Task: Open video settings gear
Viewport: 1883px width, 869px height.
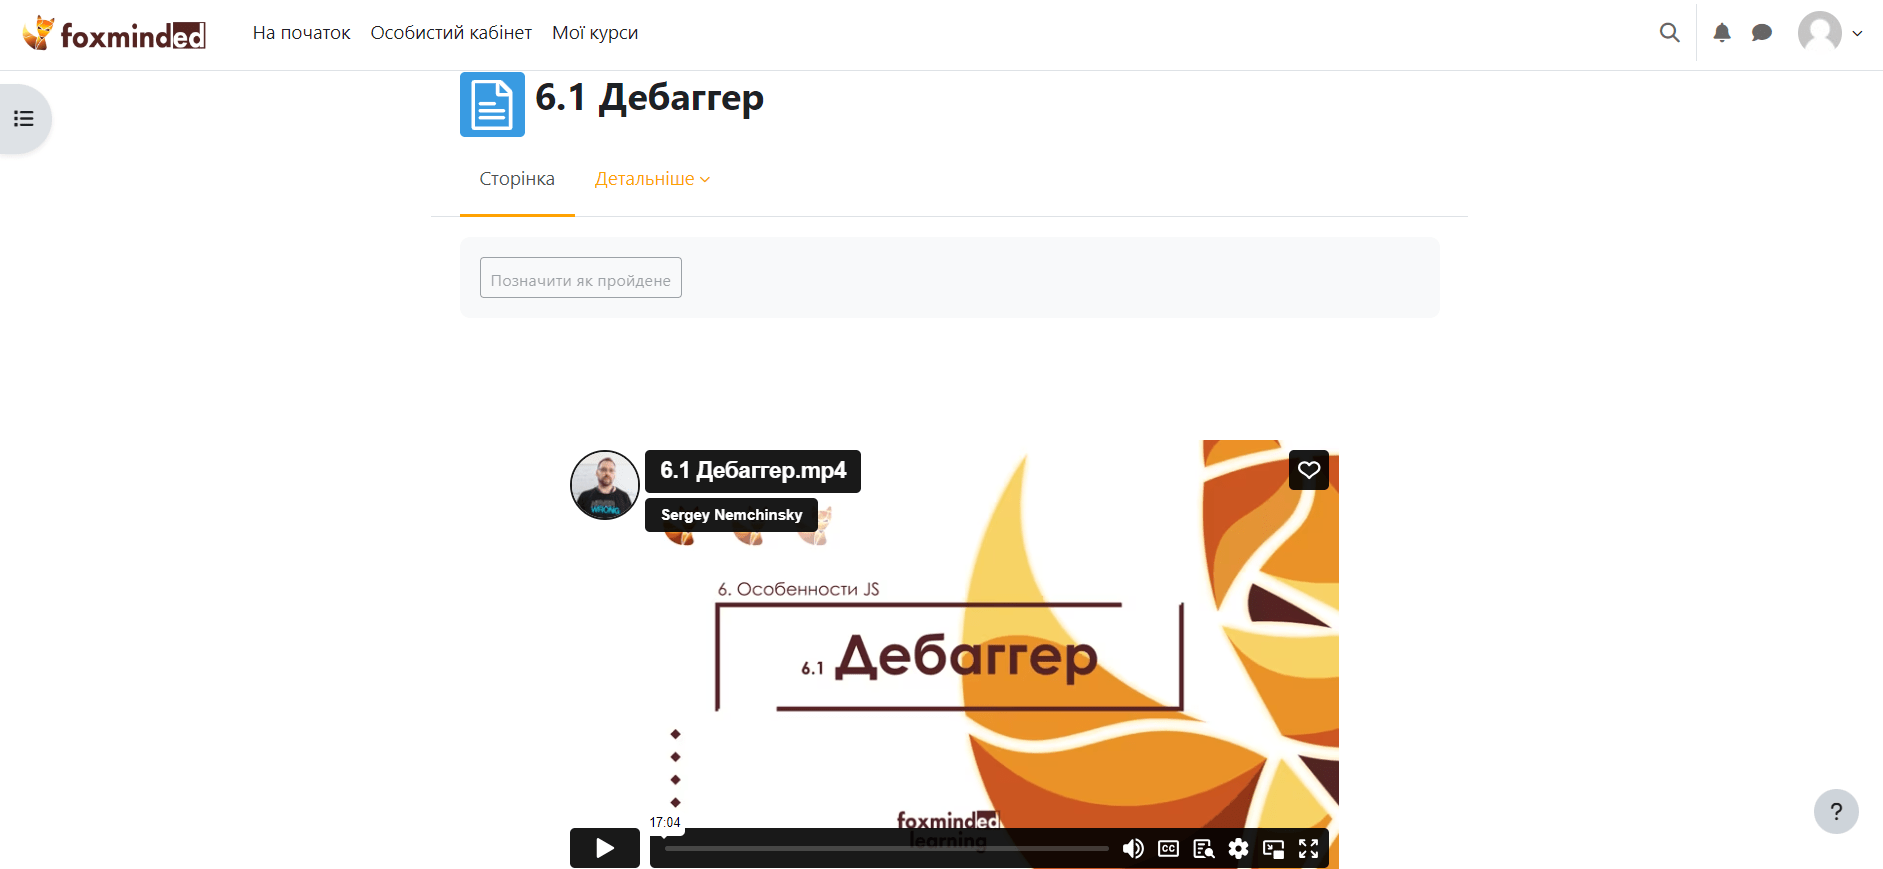Action: (x=1238, y=849)
